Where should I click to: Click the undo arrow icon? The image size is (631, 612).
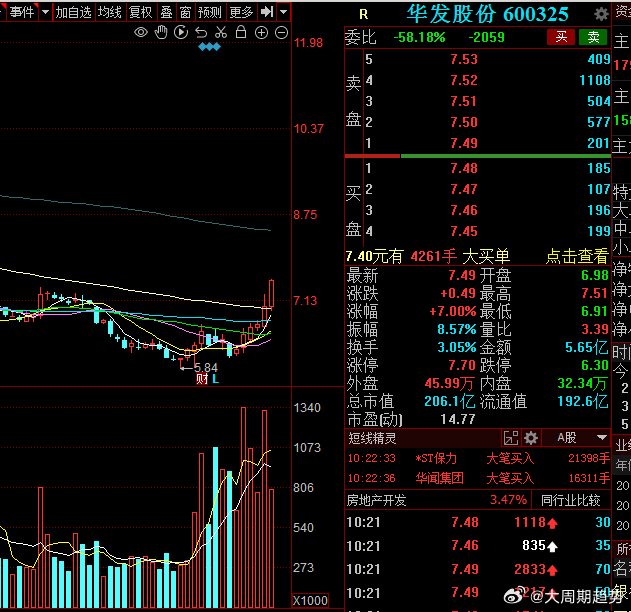tap(201, 33)
